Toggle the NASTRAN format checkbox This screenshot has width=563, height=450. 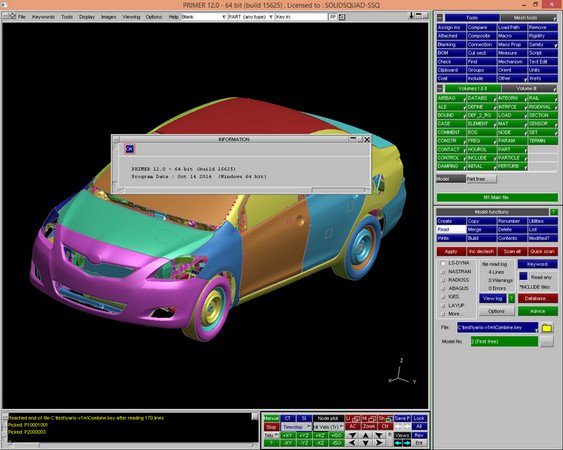click(443, 272)
